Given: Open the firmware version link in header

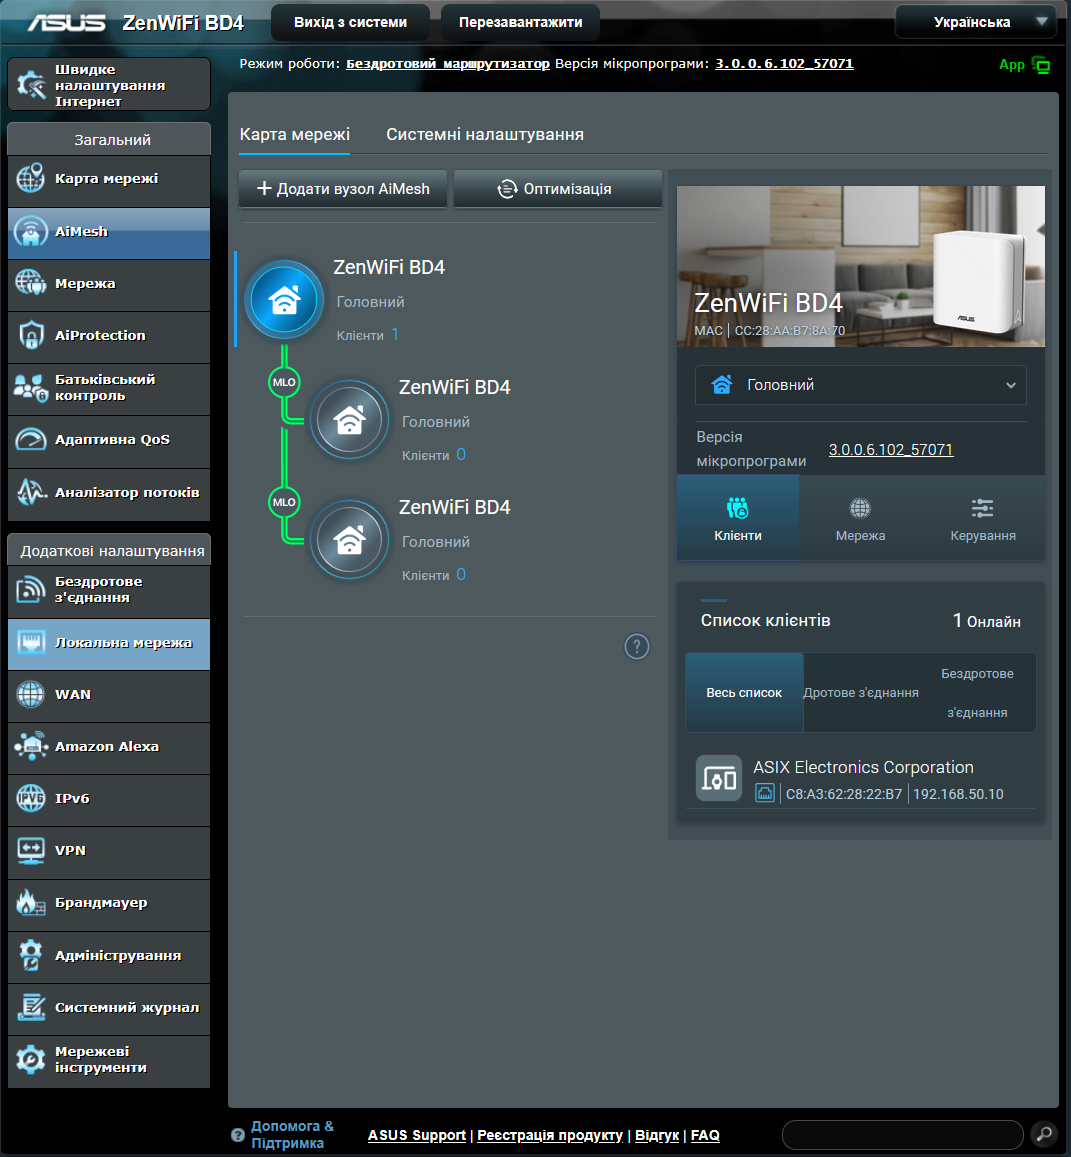Looking at the screenshot, I should tap(784, 63).
